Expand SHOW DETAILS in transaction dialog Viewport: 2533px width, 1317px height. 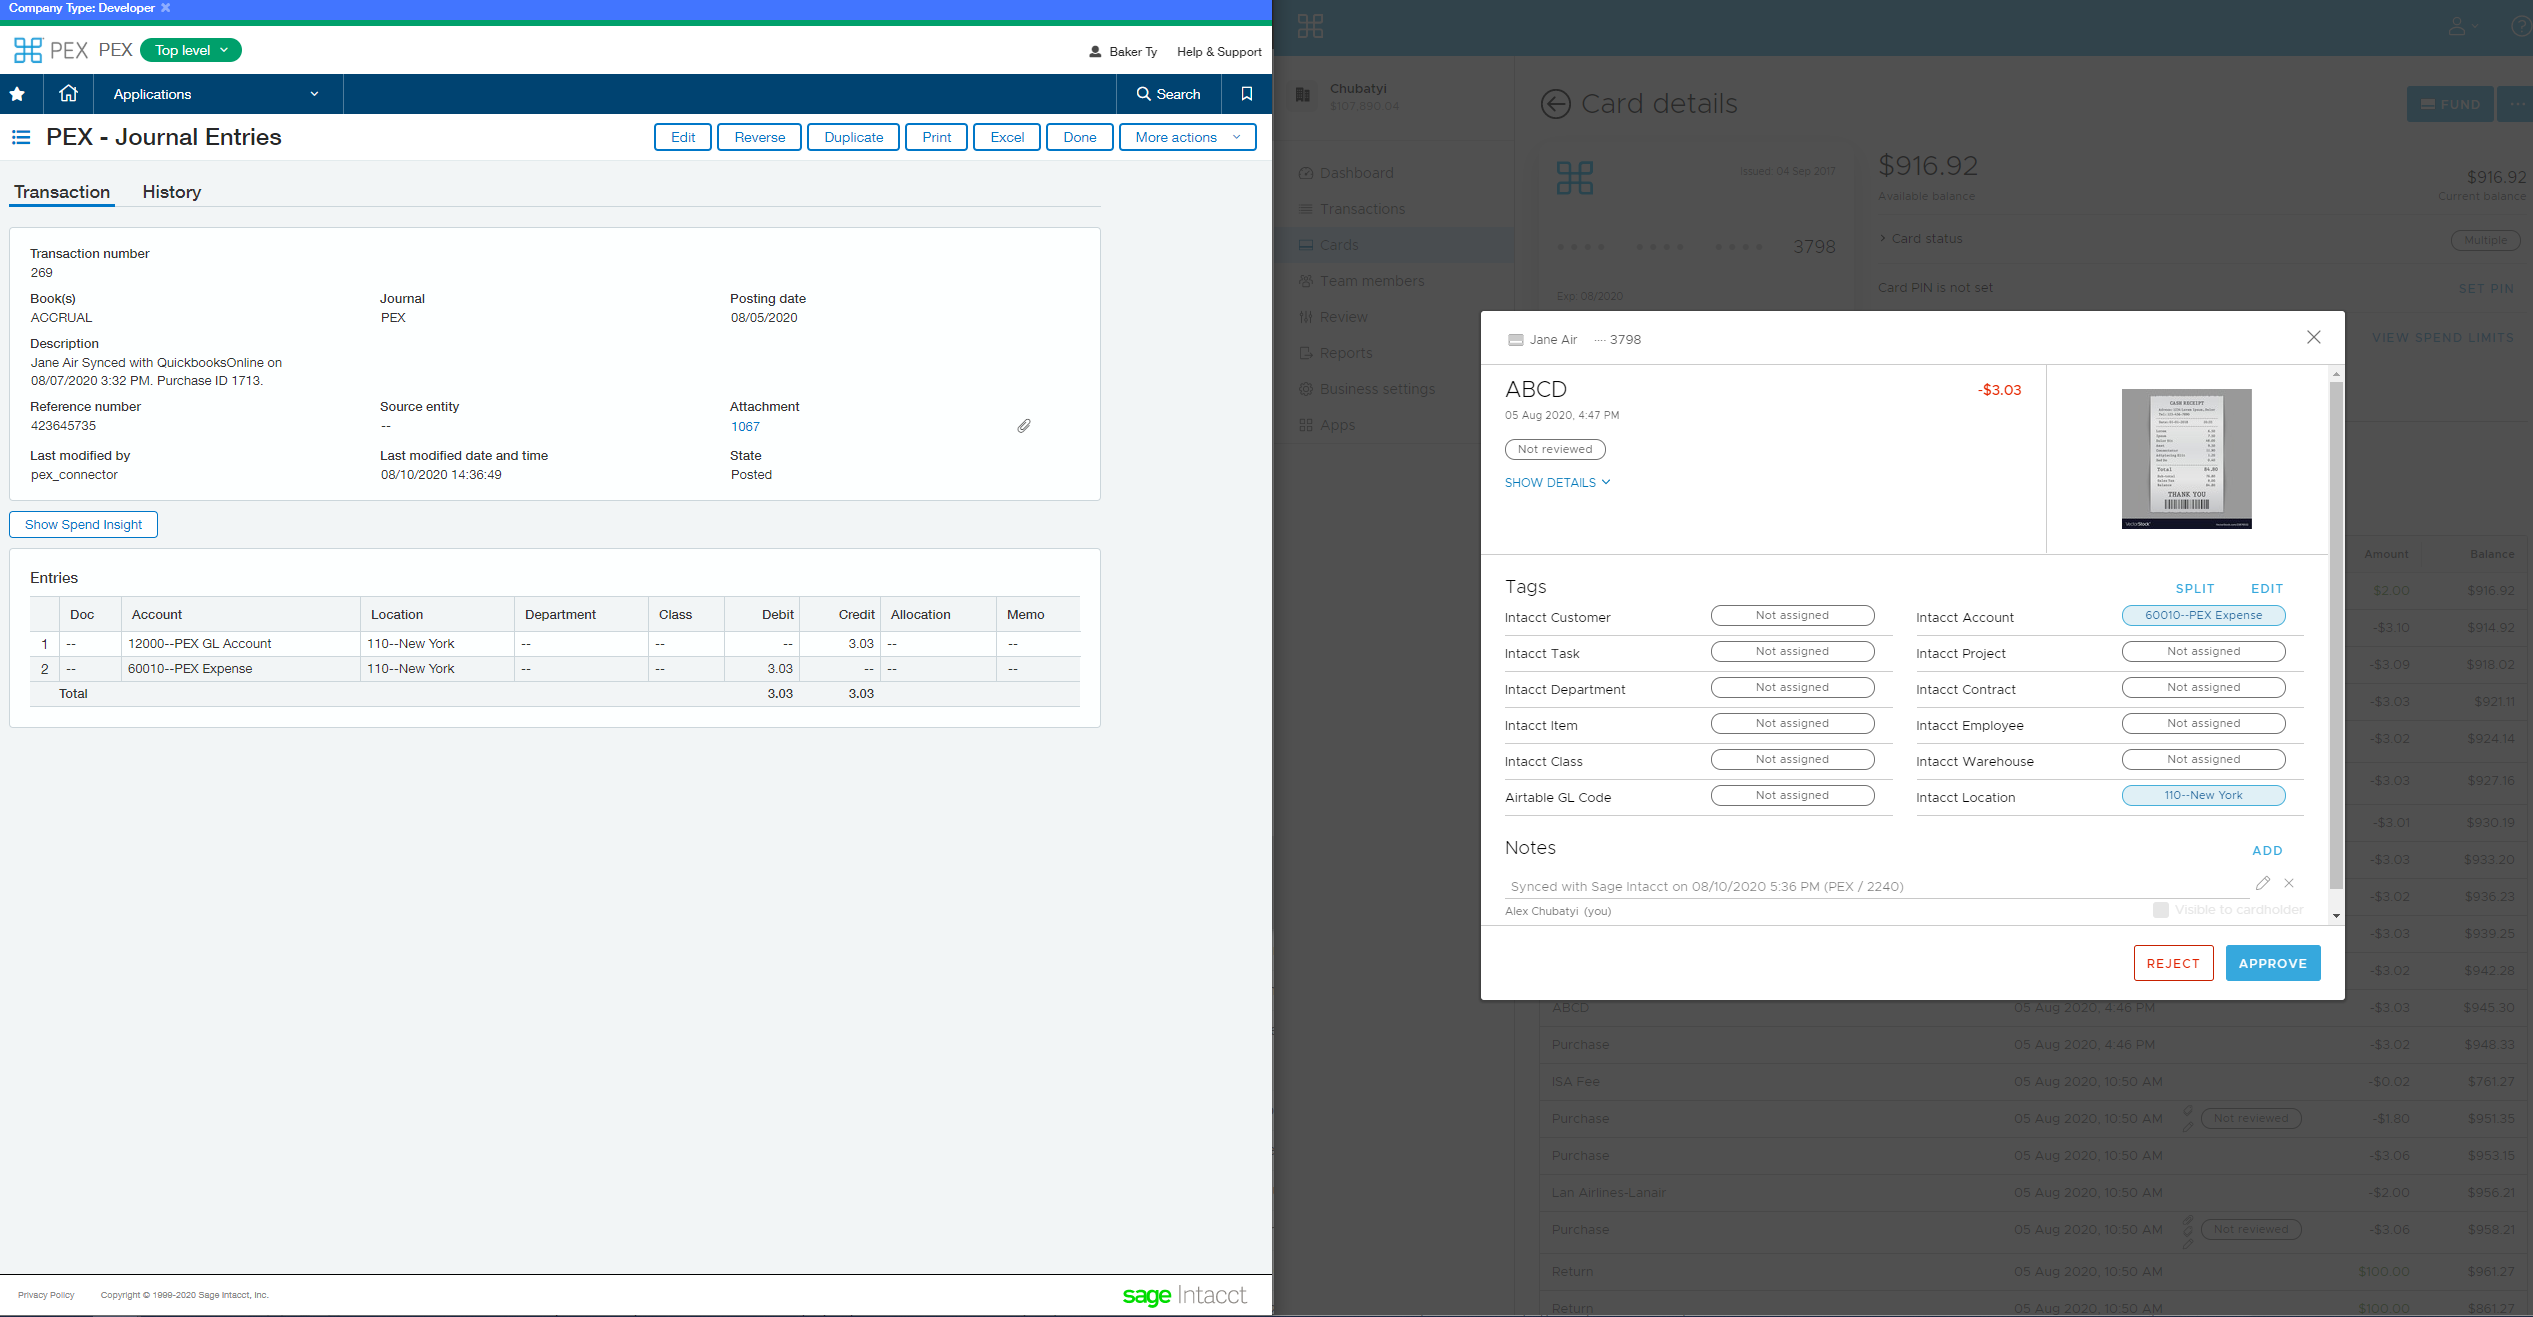(1557, 482)
